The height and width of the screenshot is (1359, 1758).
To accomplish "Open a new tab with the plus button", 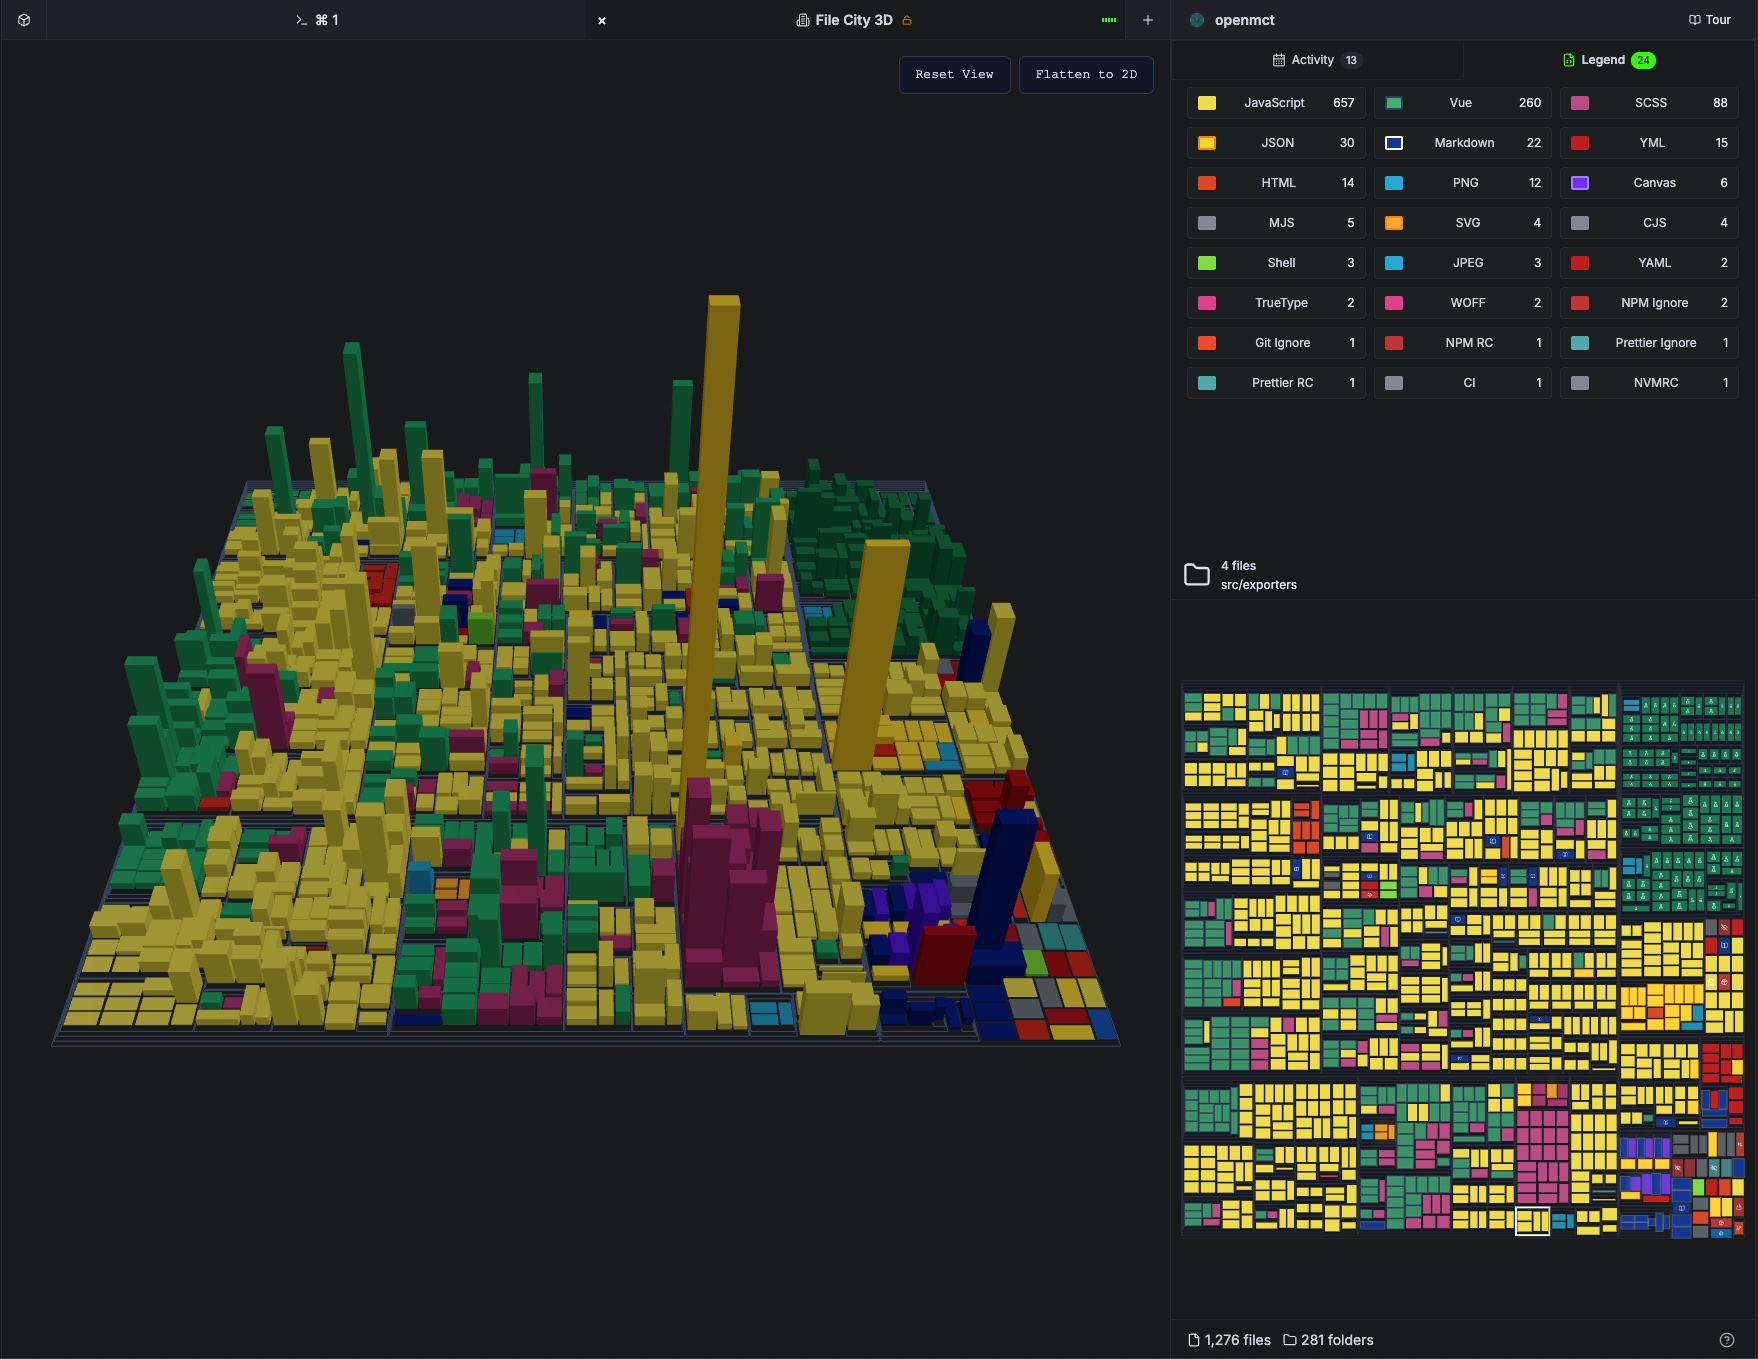I will click(x=1147, y=19).
